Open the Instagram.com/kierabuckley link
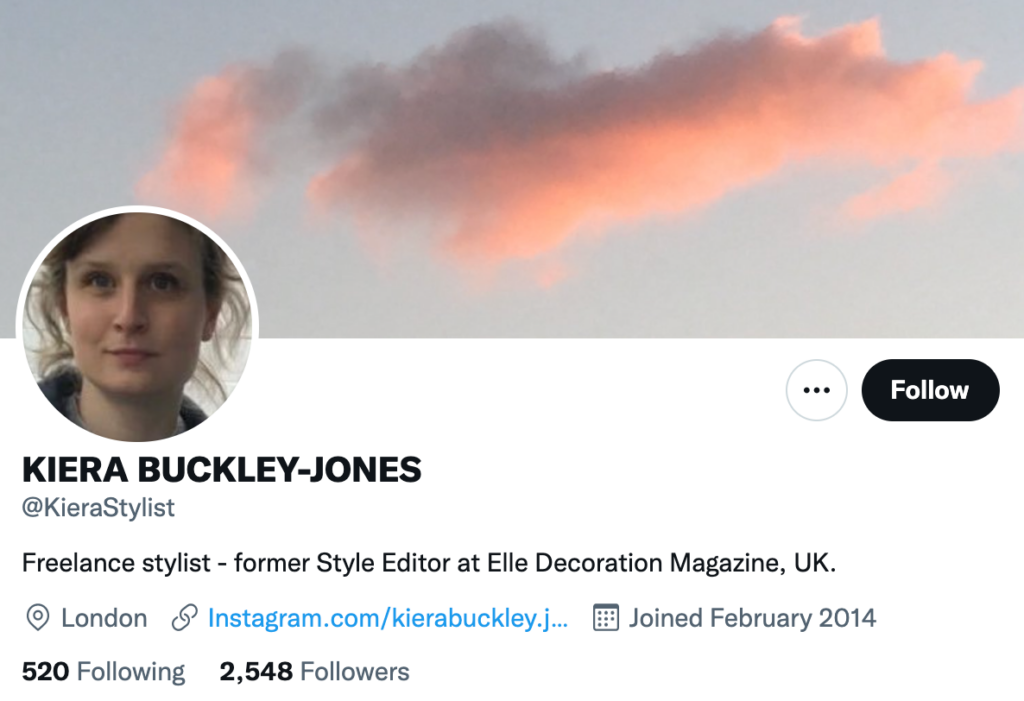1024x701 pixels. pyautogui.click(x=388, y=618)
